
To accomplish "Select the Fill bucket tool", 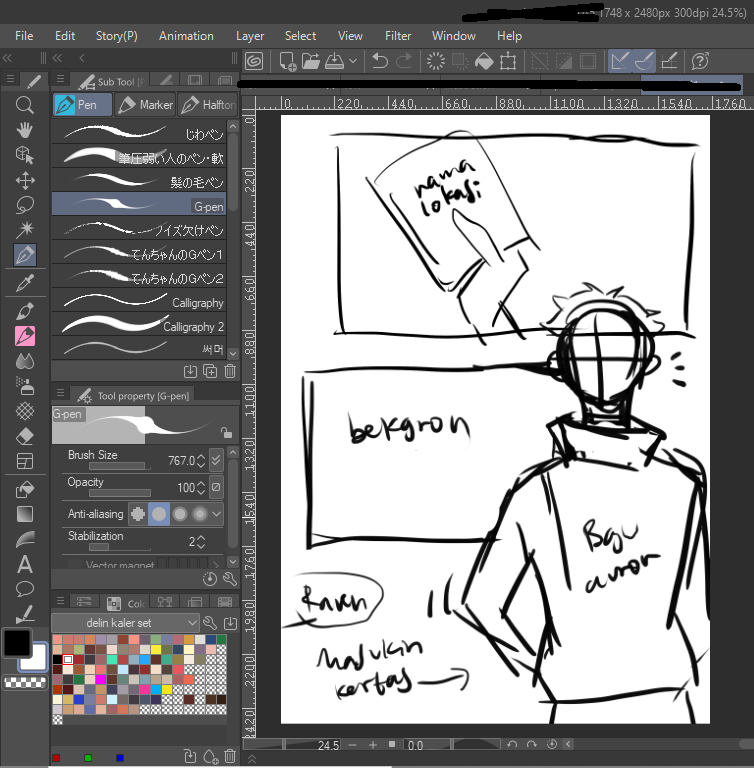I will click(x=24, y=489).
